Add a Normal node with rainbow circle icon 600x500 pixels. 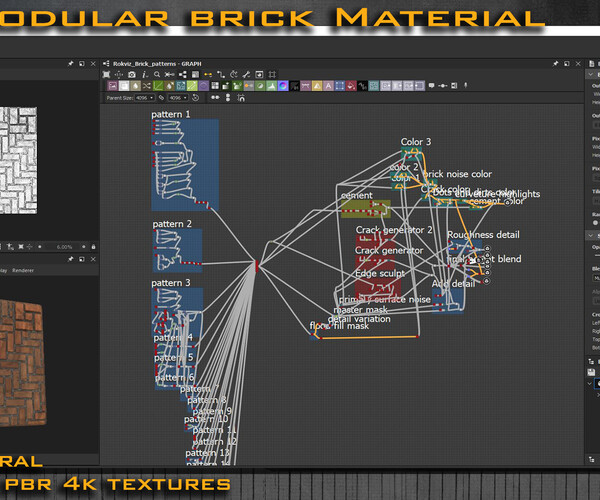click(283, 86)
